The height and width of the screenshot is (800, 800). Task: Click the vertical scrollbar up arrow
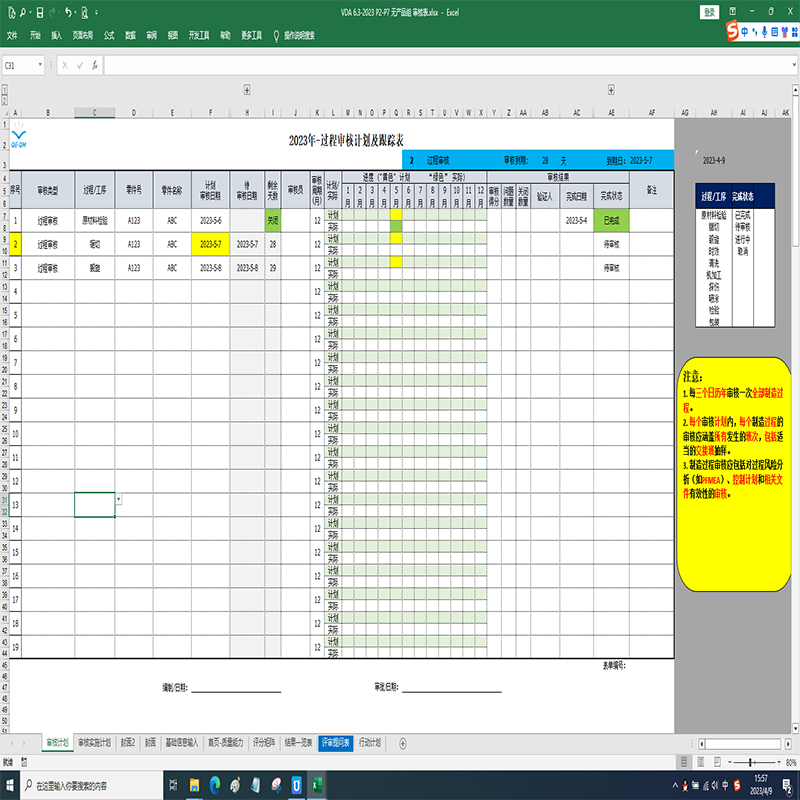[795, 90]
